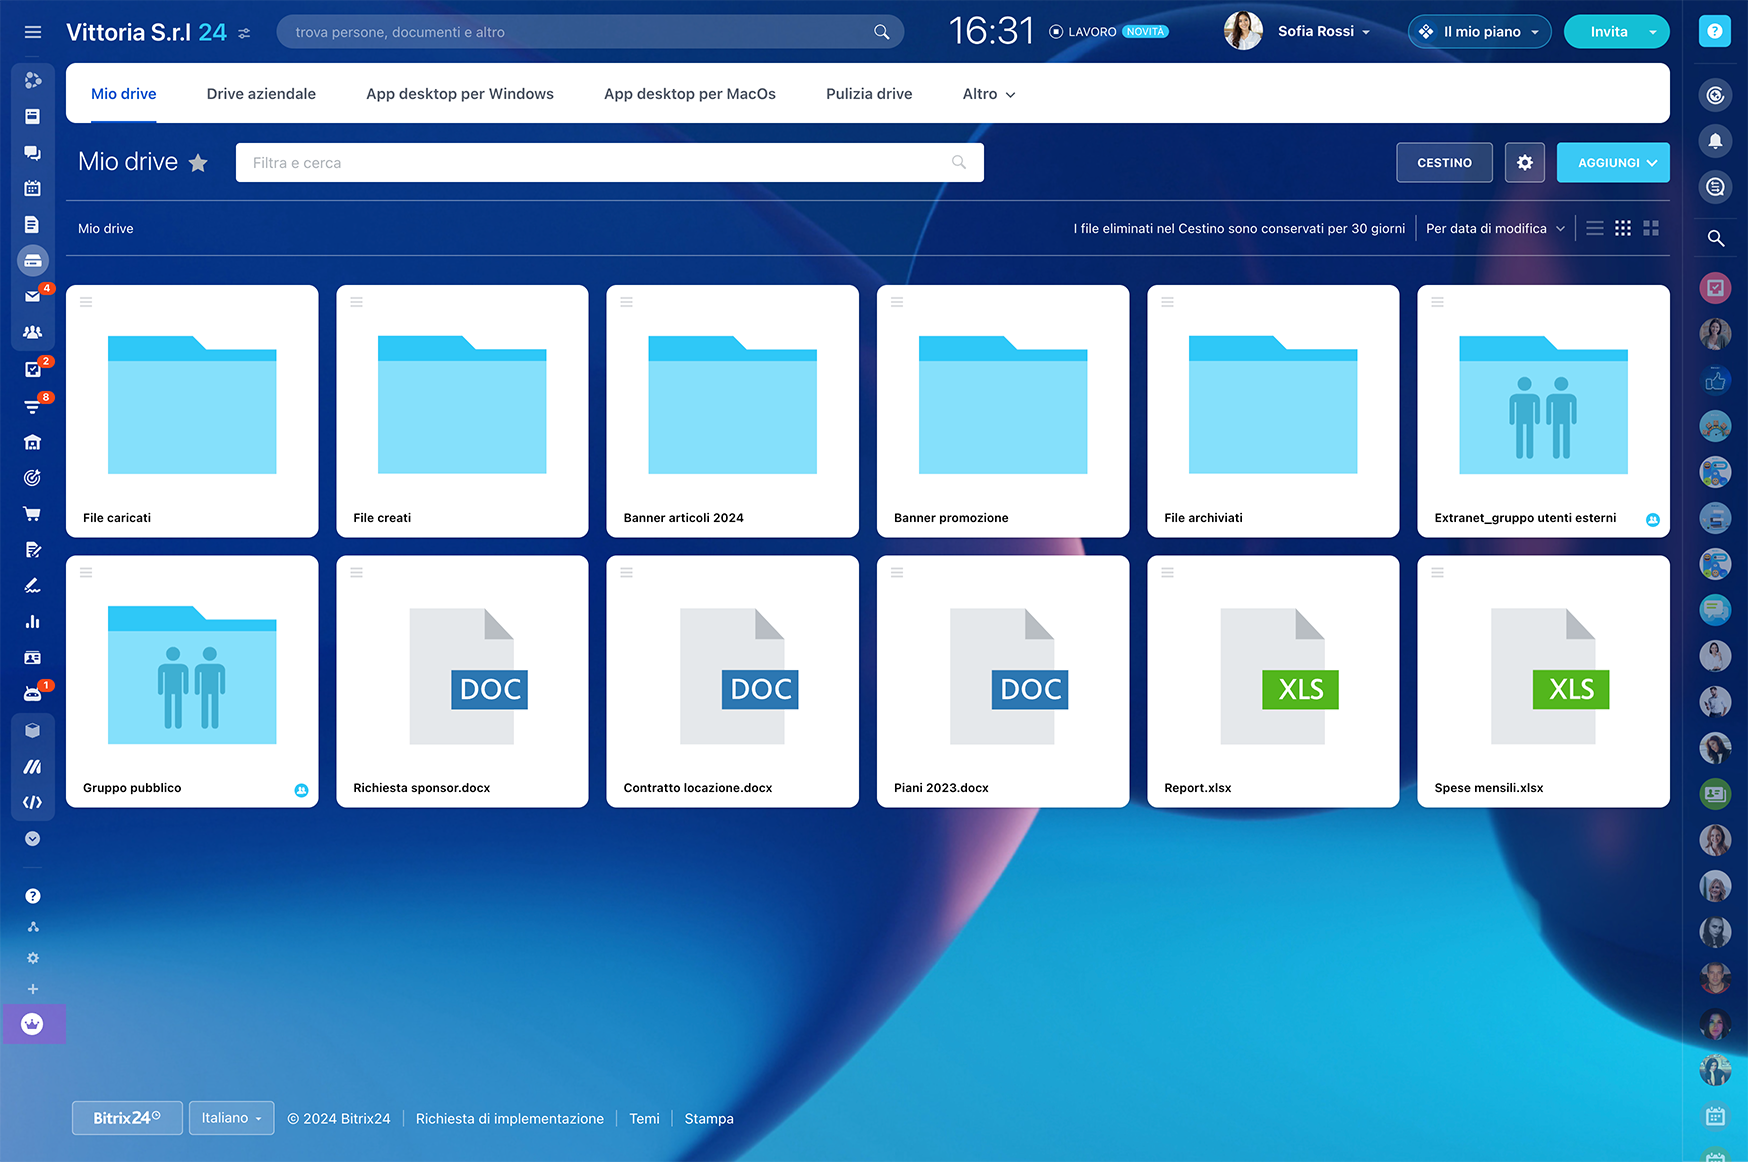Screen dimensions: 1748x1162
Task: Open the Report.xlsx file thumbnail
Action: point(1272,676)
